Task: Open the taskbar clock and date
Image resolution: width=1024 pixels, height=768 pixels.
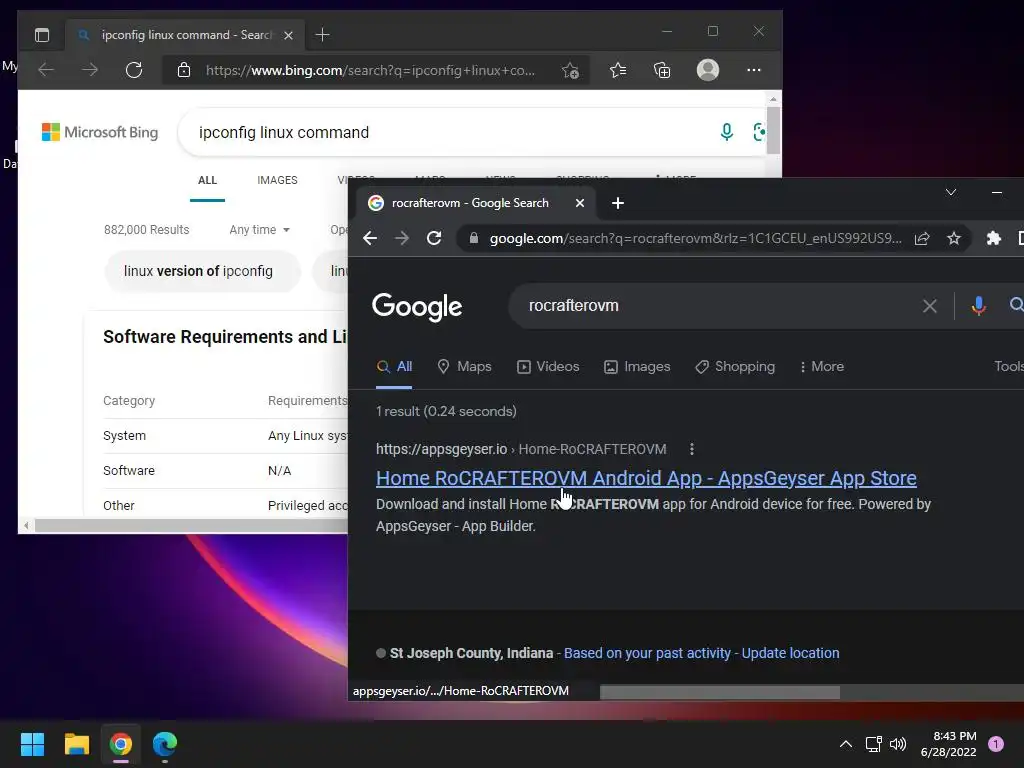Action: 948,744
